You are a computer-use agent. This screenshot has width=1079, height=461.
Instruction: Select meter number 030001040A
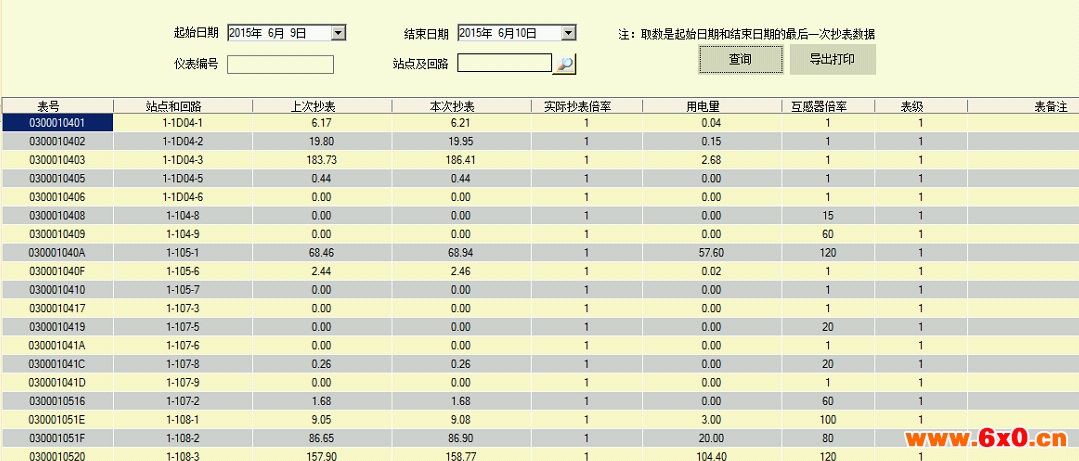tap(57, 253)
